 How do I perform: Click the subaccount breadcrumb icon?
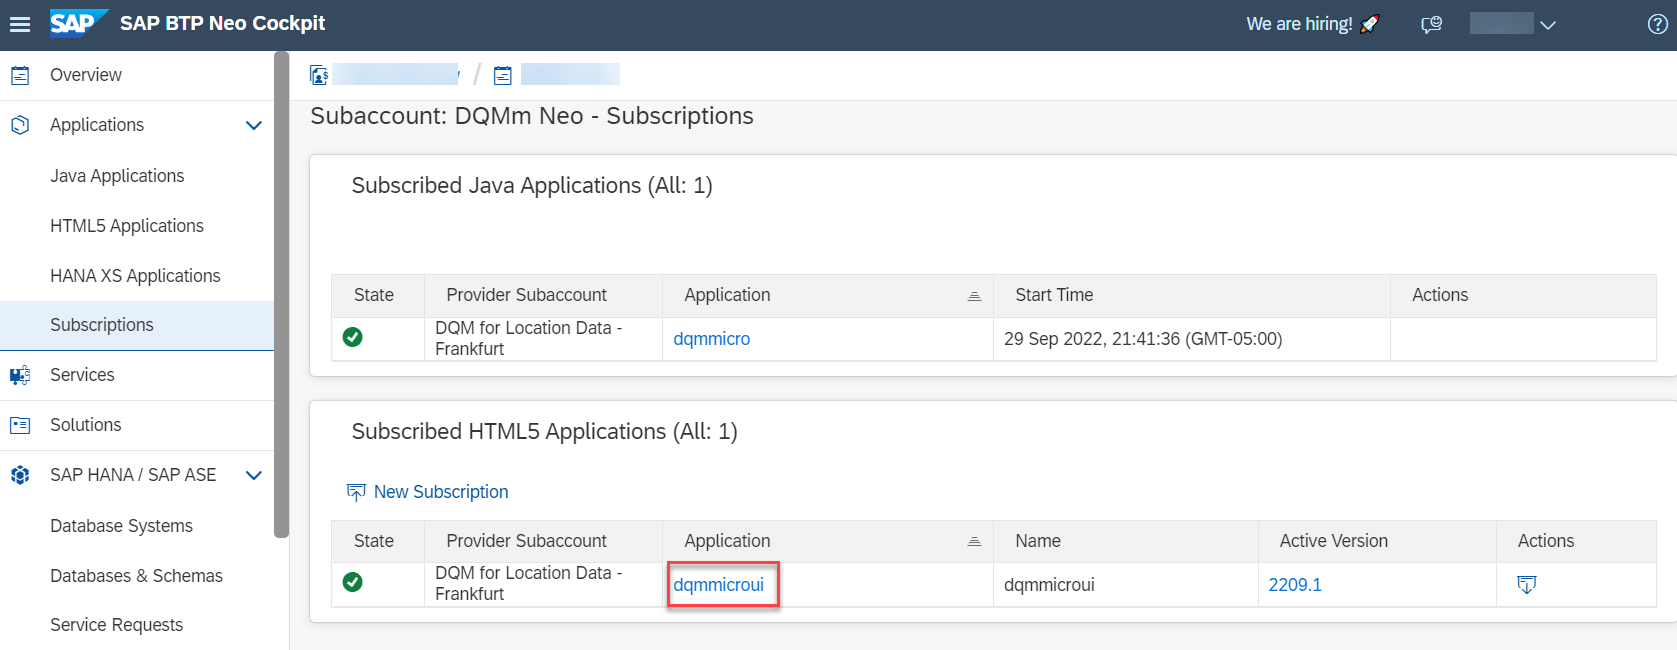503,75
